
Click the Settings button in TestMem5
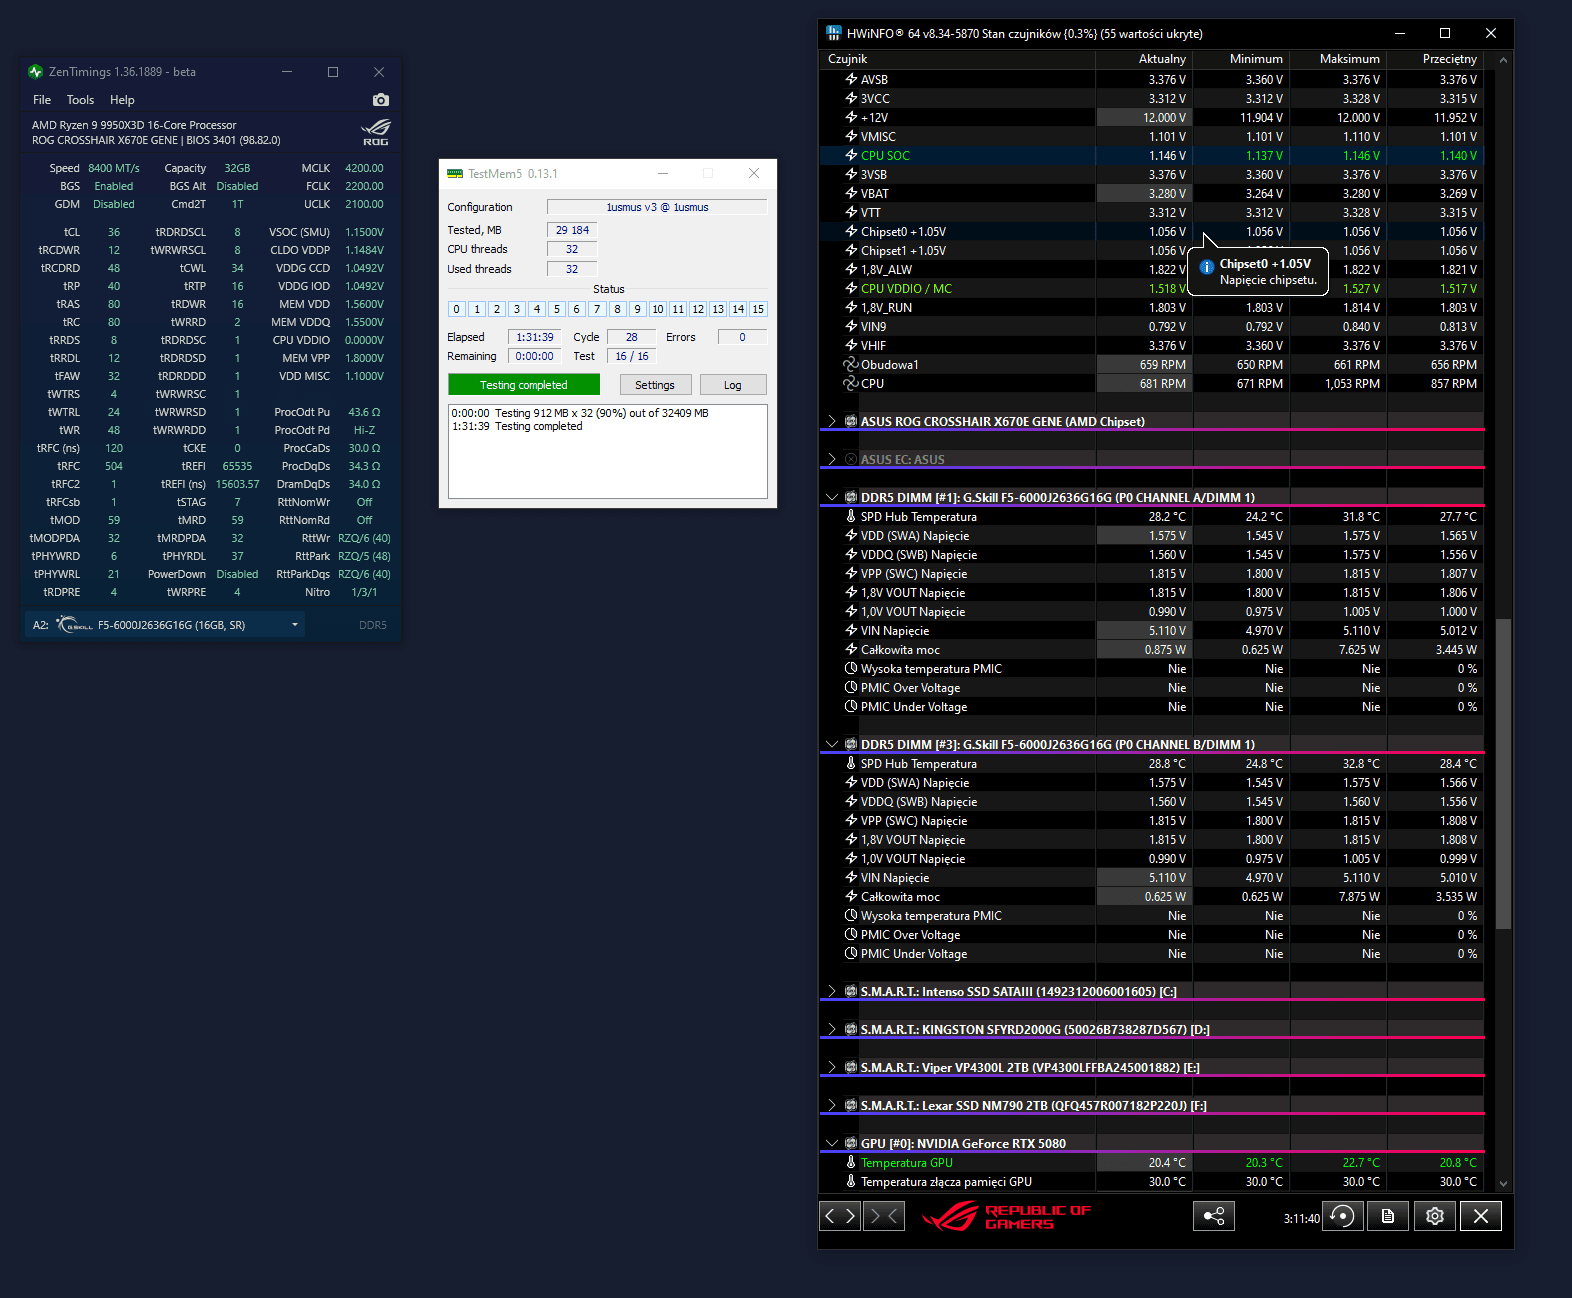pyautogui.click(x=655, y=385)
